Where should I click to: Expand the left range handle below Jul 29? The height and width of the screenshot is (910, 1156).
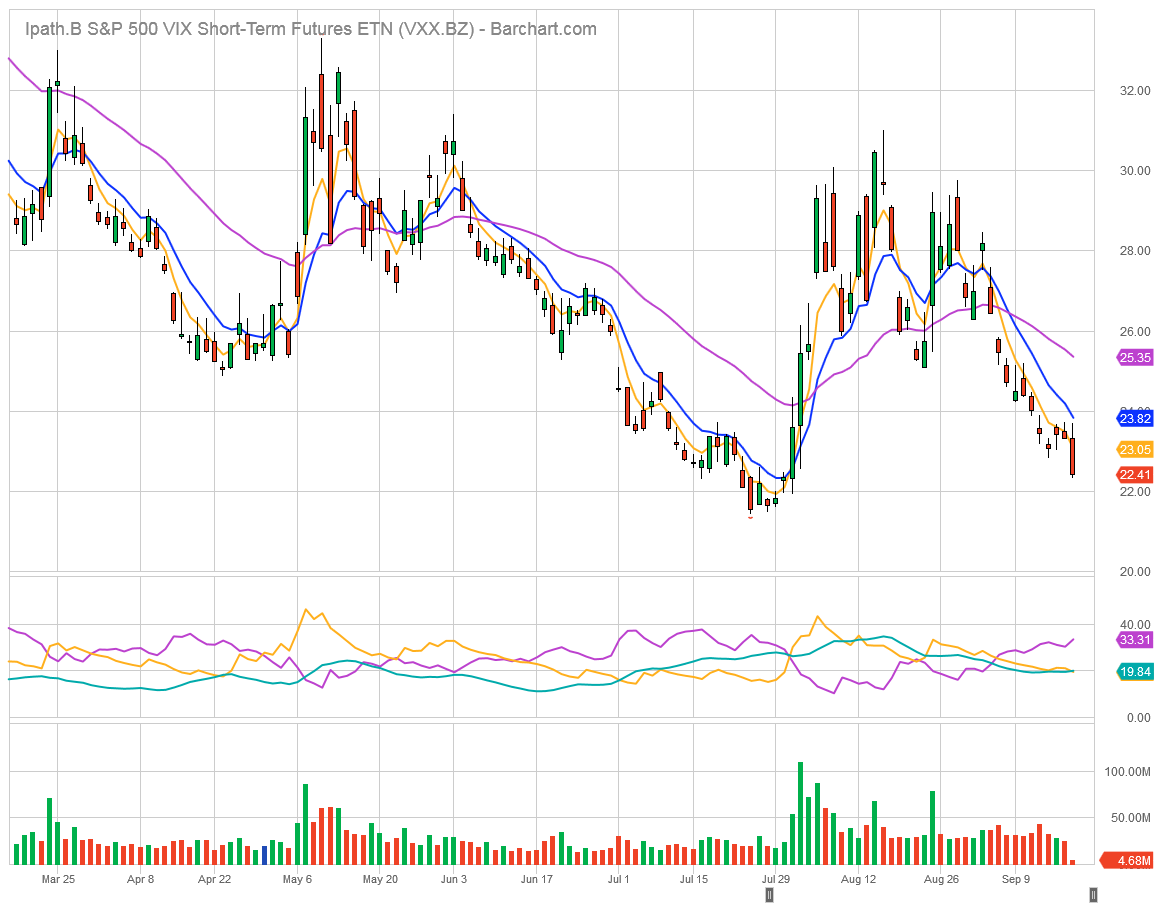(x=769, y=897)
